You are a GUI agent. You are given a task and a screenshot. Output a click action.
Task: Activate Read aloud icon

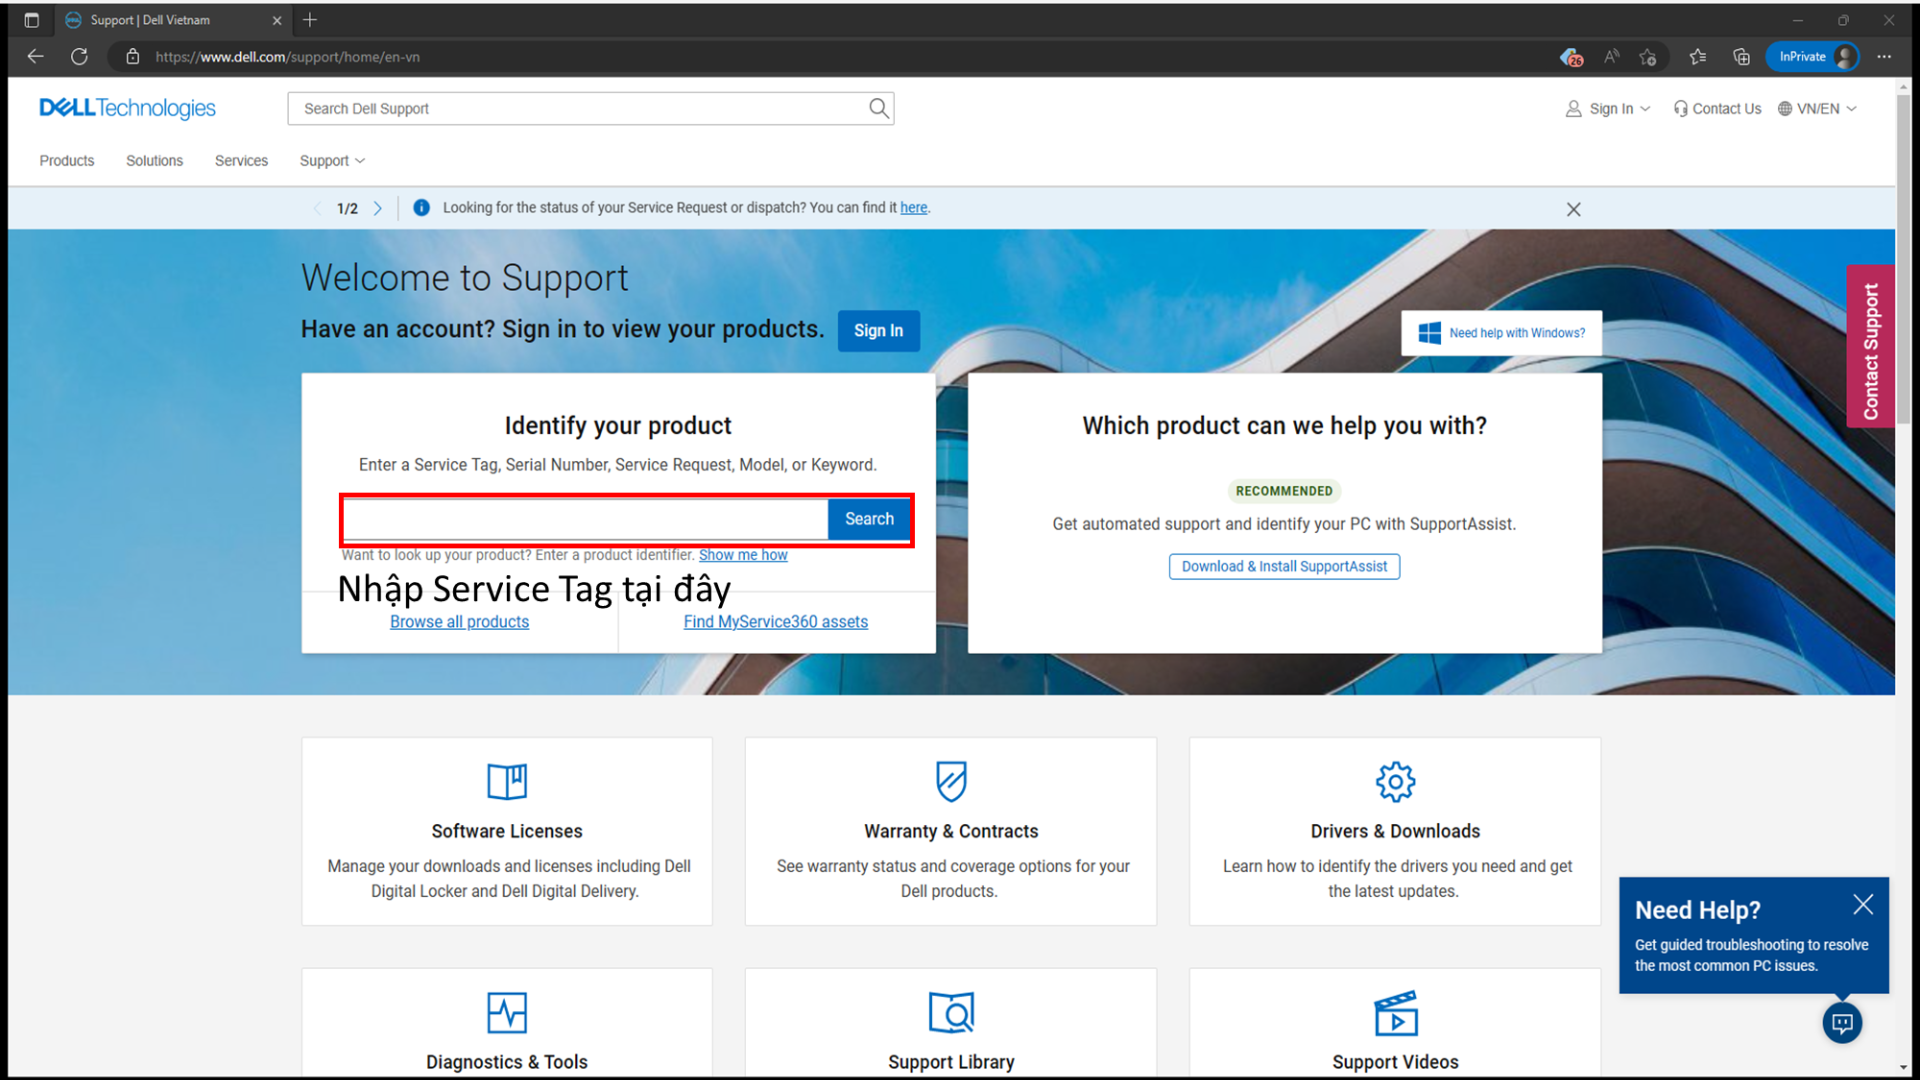click(x=1611, y=57)
